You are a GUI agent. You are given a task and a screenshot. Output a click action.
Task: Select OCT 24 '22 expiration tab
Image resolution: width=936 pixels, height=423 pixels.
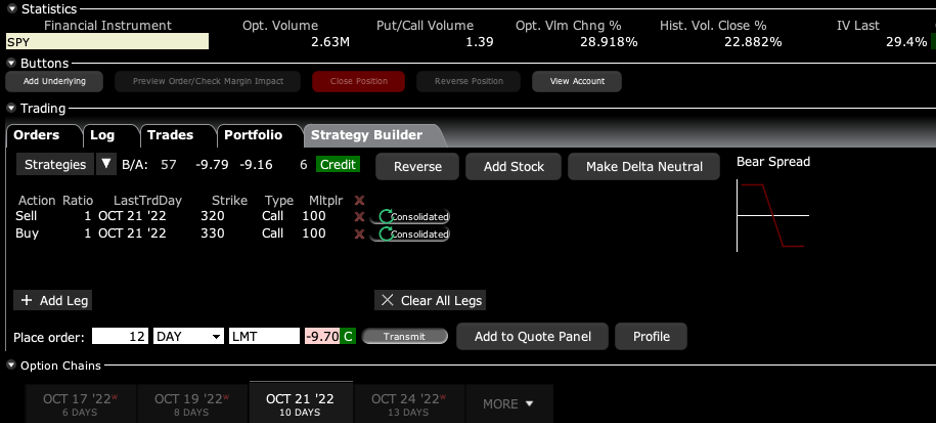409,404
